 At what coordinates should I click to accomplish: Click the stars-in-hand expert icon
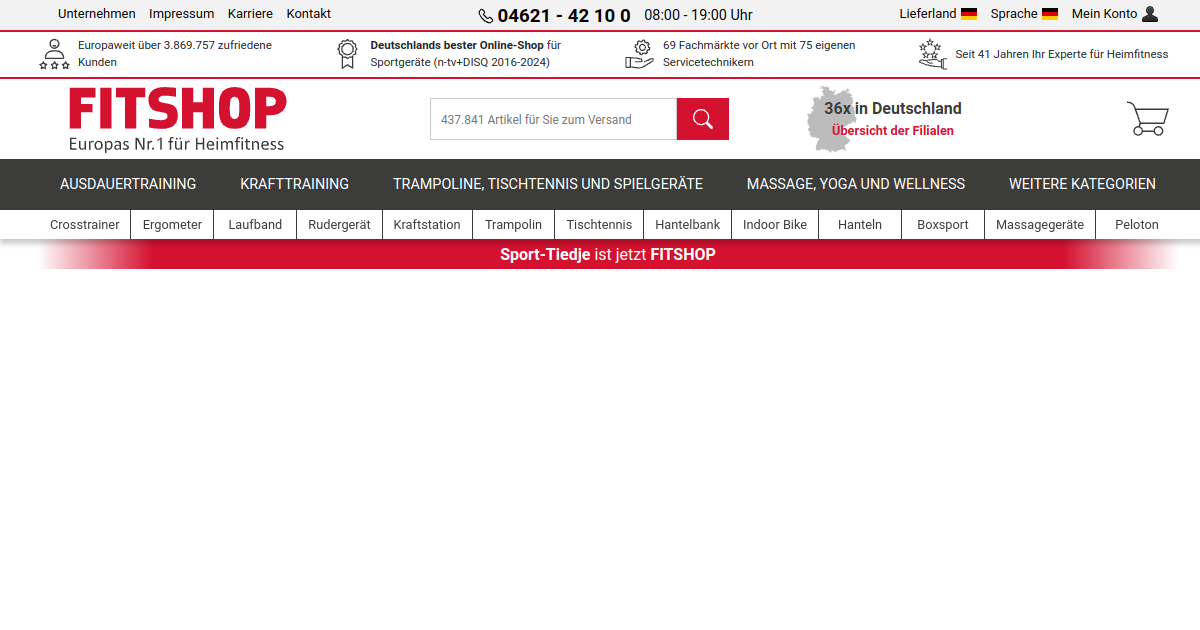coord(932,54)
